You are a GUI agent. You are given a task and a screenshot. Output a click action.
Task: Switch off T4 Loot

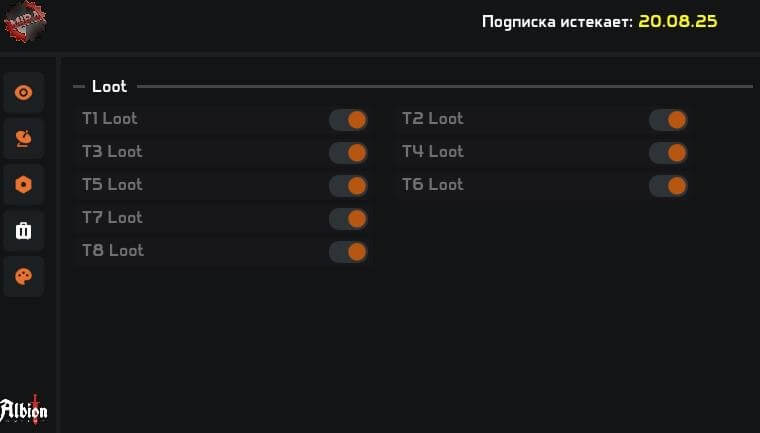pos(668,153)
